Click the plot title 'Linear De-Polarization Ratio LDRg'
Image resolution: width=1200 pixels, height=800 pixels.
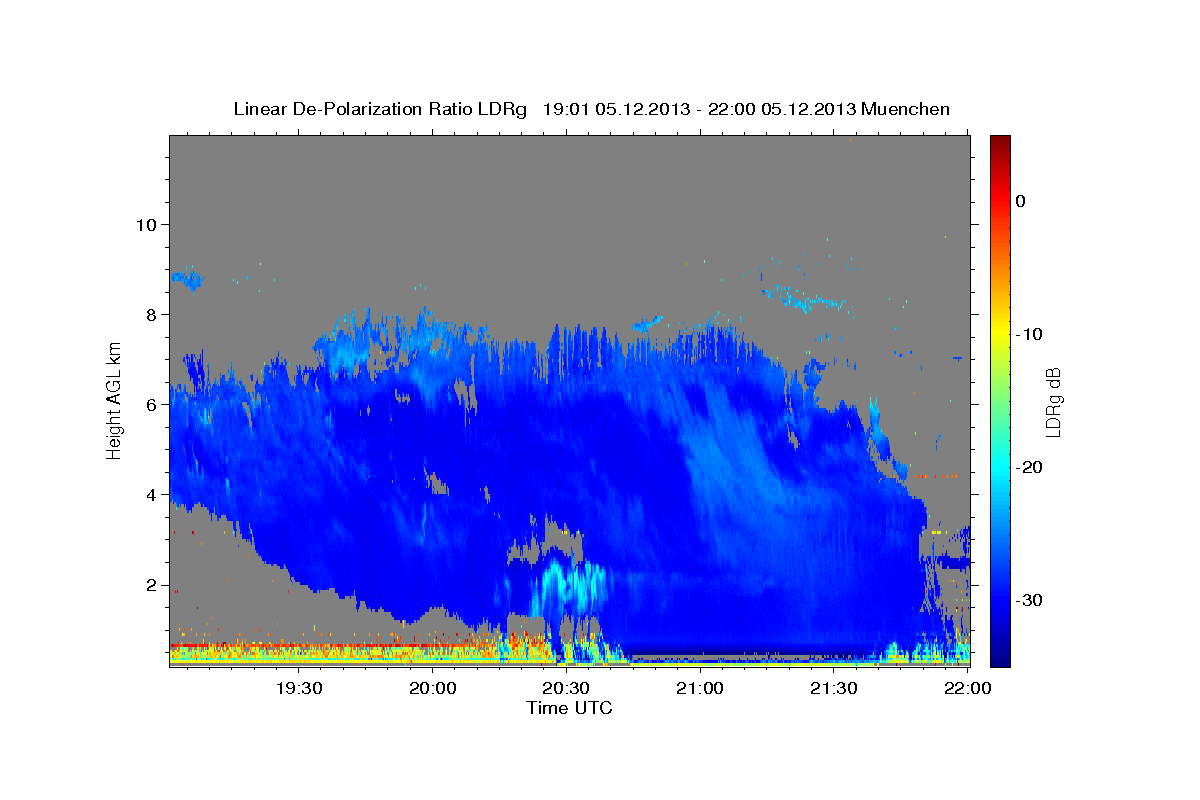379,109
